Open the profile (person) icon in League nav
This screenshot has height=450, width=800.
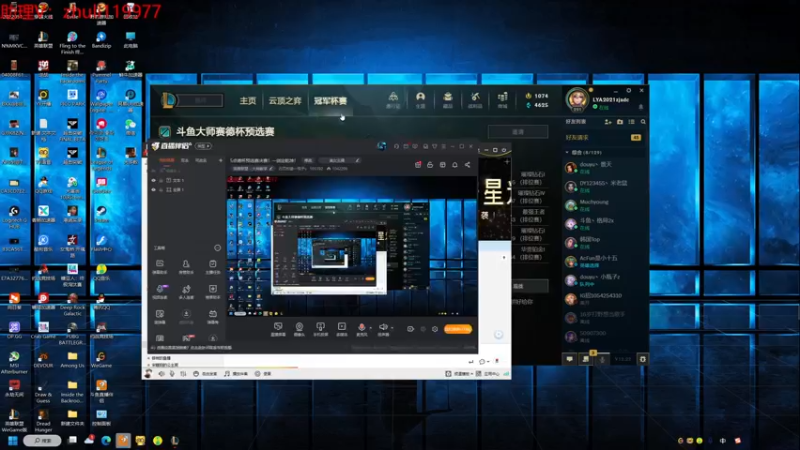(420, 98)
